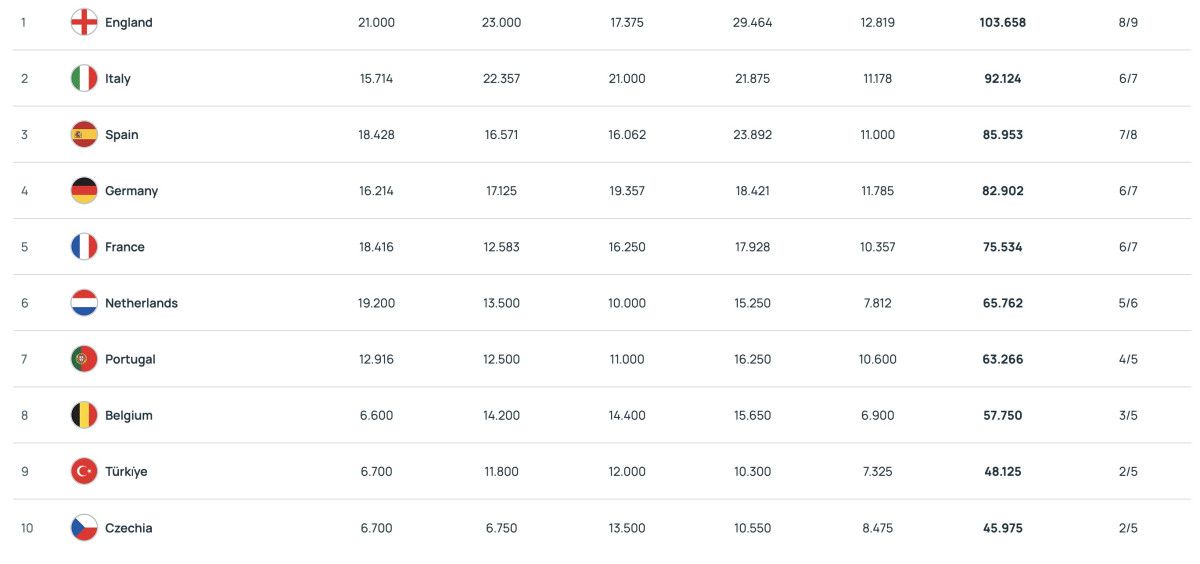Select Türkiye's total score 48.125
Viewport: 1200px width, 564px height.
[1002, 471]
